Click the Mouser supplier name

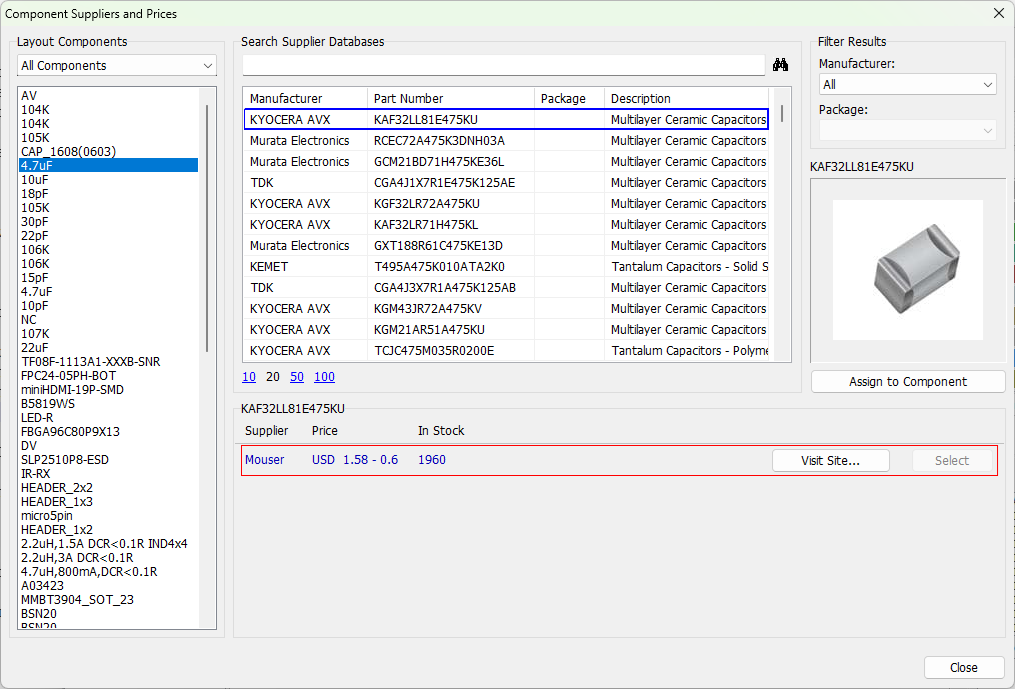pyautogui.click(x=265, y=460)
